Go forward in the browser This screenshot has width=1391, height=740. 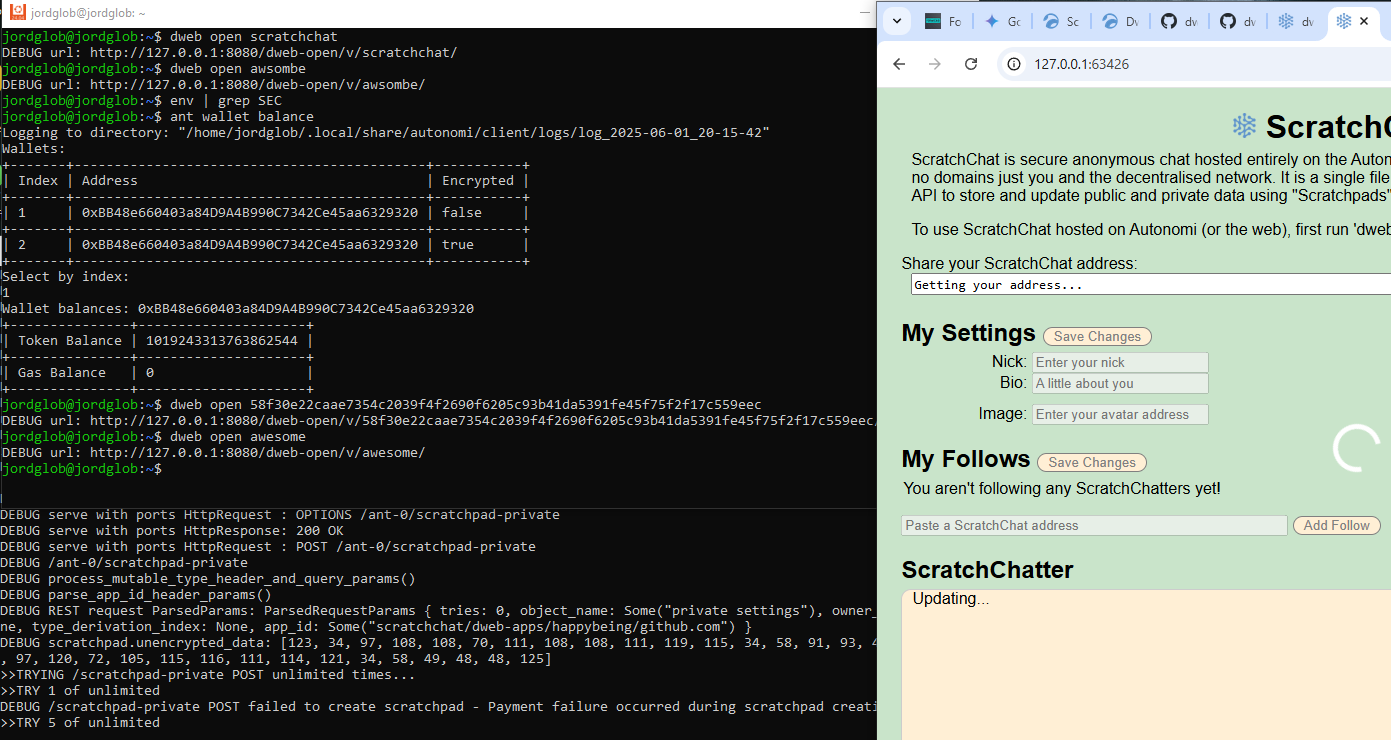[935, 64]
